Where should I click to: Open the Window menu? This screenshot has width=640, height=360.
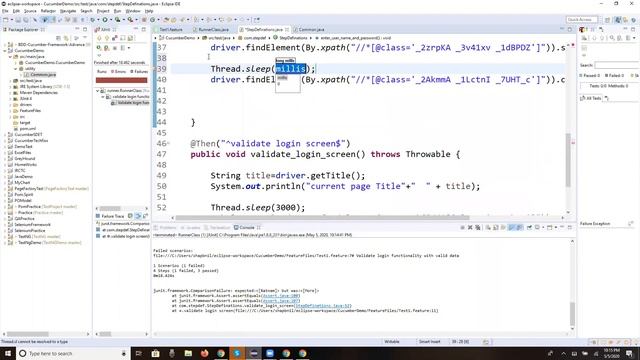tap(133, 11)
